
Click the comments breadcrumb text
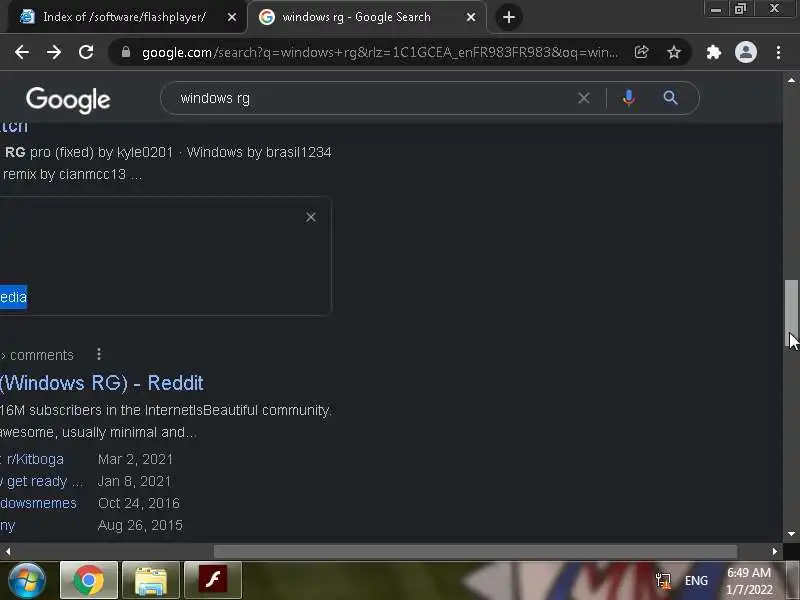point(42,355)
